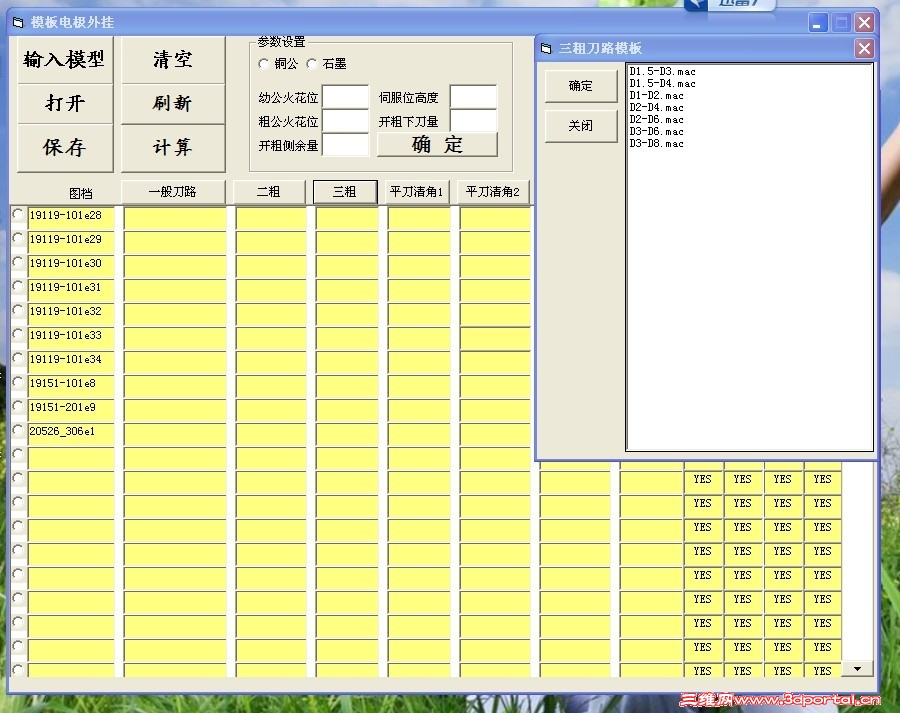Image resolution: width=900 pixels, height=713 pixels.
Task: Click the 平刀清角2 column button
Action: point(492,192)
